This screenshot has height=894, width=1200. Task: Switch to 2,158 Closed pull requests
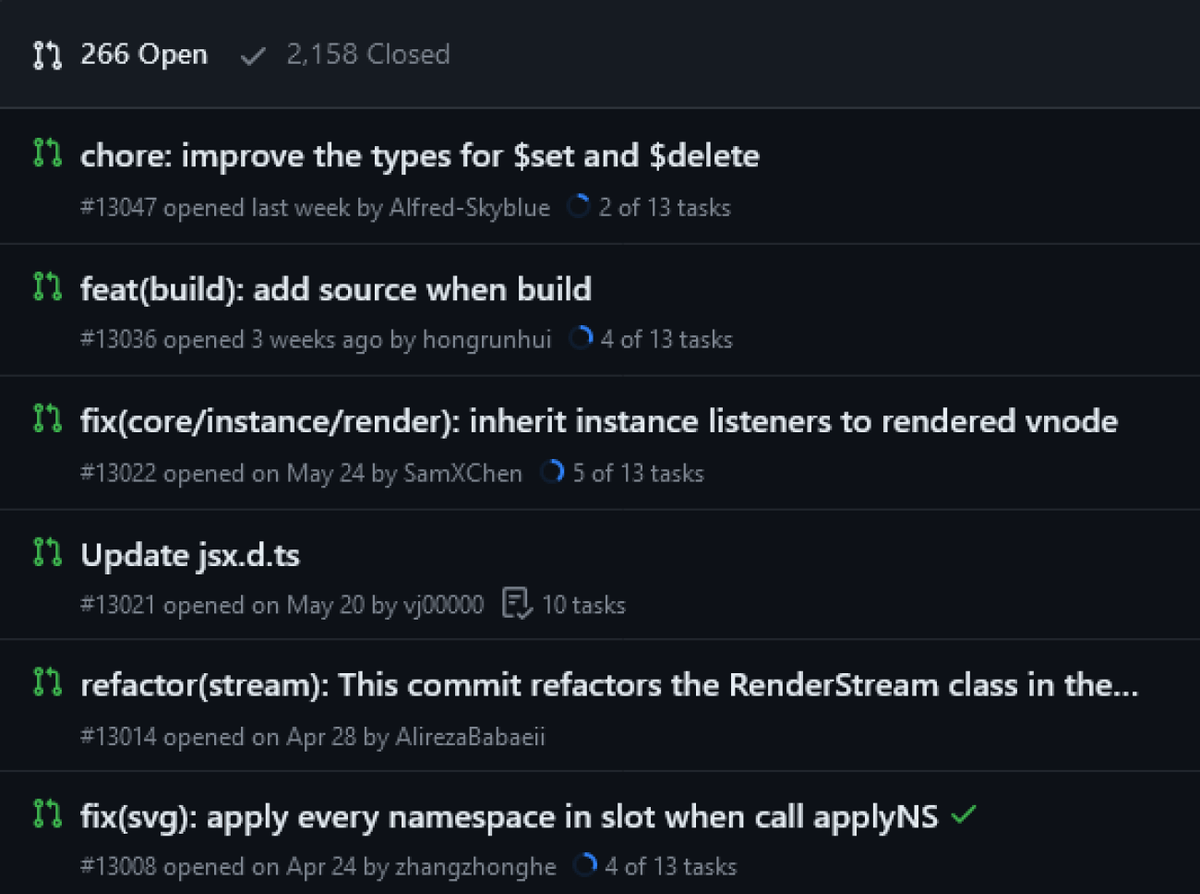[367, 54]
